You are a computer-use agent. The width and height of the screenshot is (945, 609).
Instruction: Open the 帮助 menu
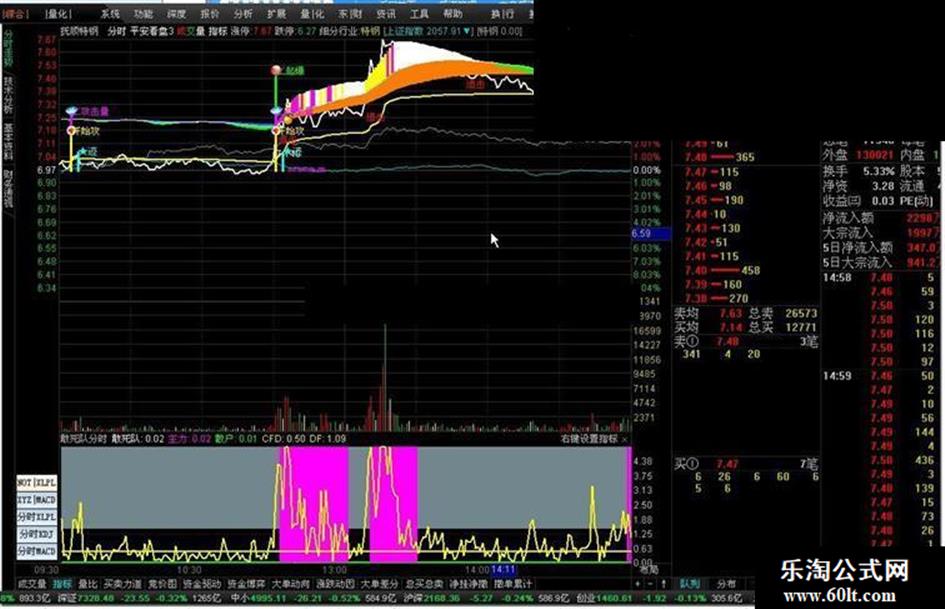click(x=453, y=13)
